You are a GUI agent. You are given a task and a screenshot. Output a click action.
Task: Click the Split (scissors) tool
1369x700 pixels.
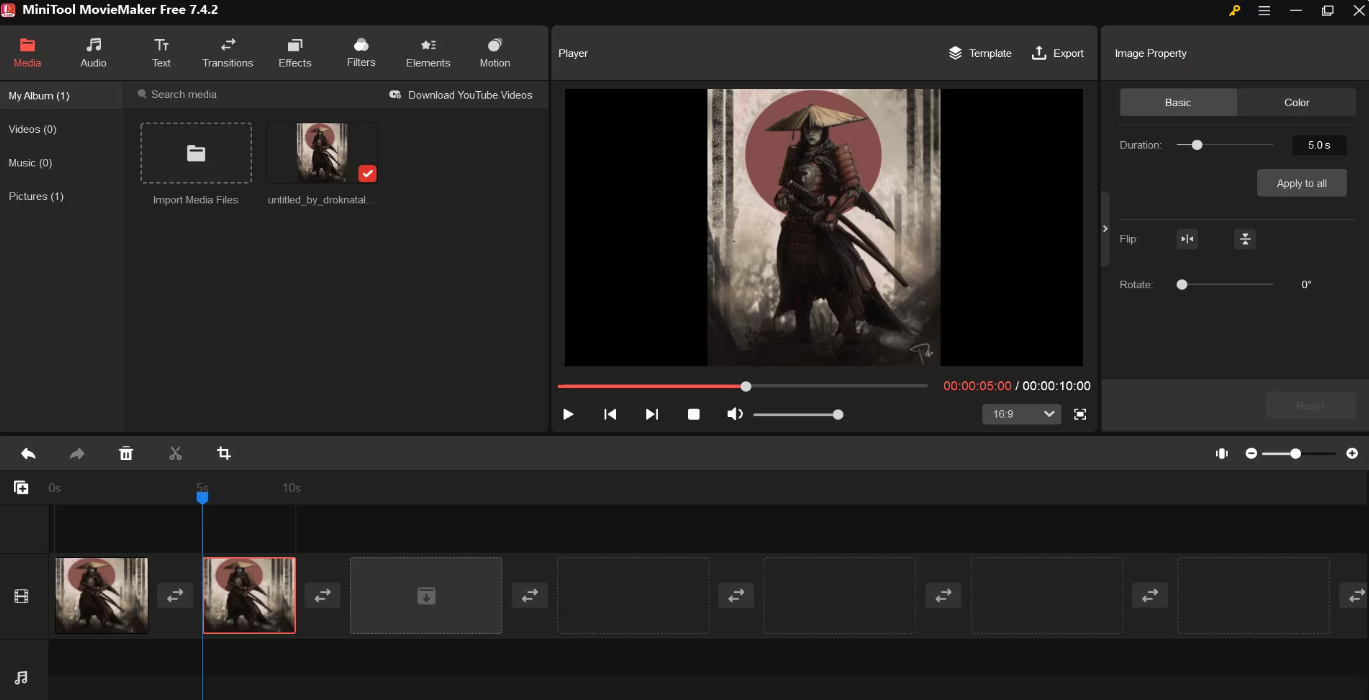click(175, 453)
